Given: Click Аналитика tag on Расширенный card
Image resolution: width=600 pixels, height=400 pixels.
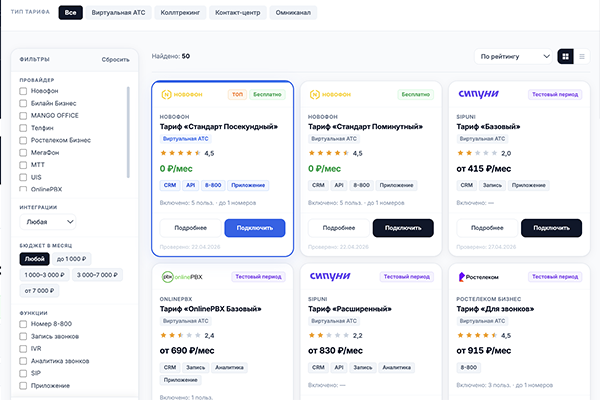Looking at the screenshot, I should (x=397, y=367).
